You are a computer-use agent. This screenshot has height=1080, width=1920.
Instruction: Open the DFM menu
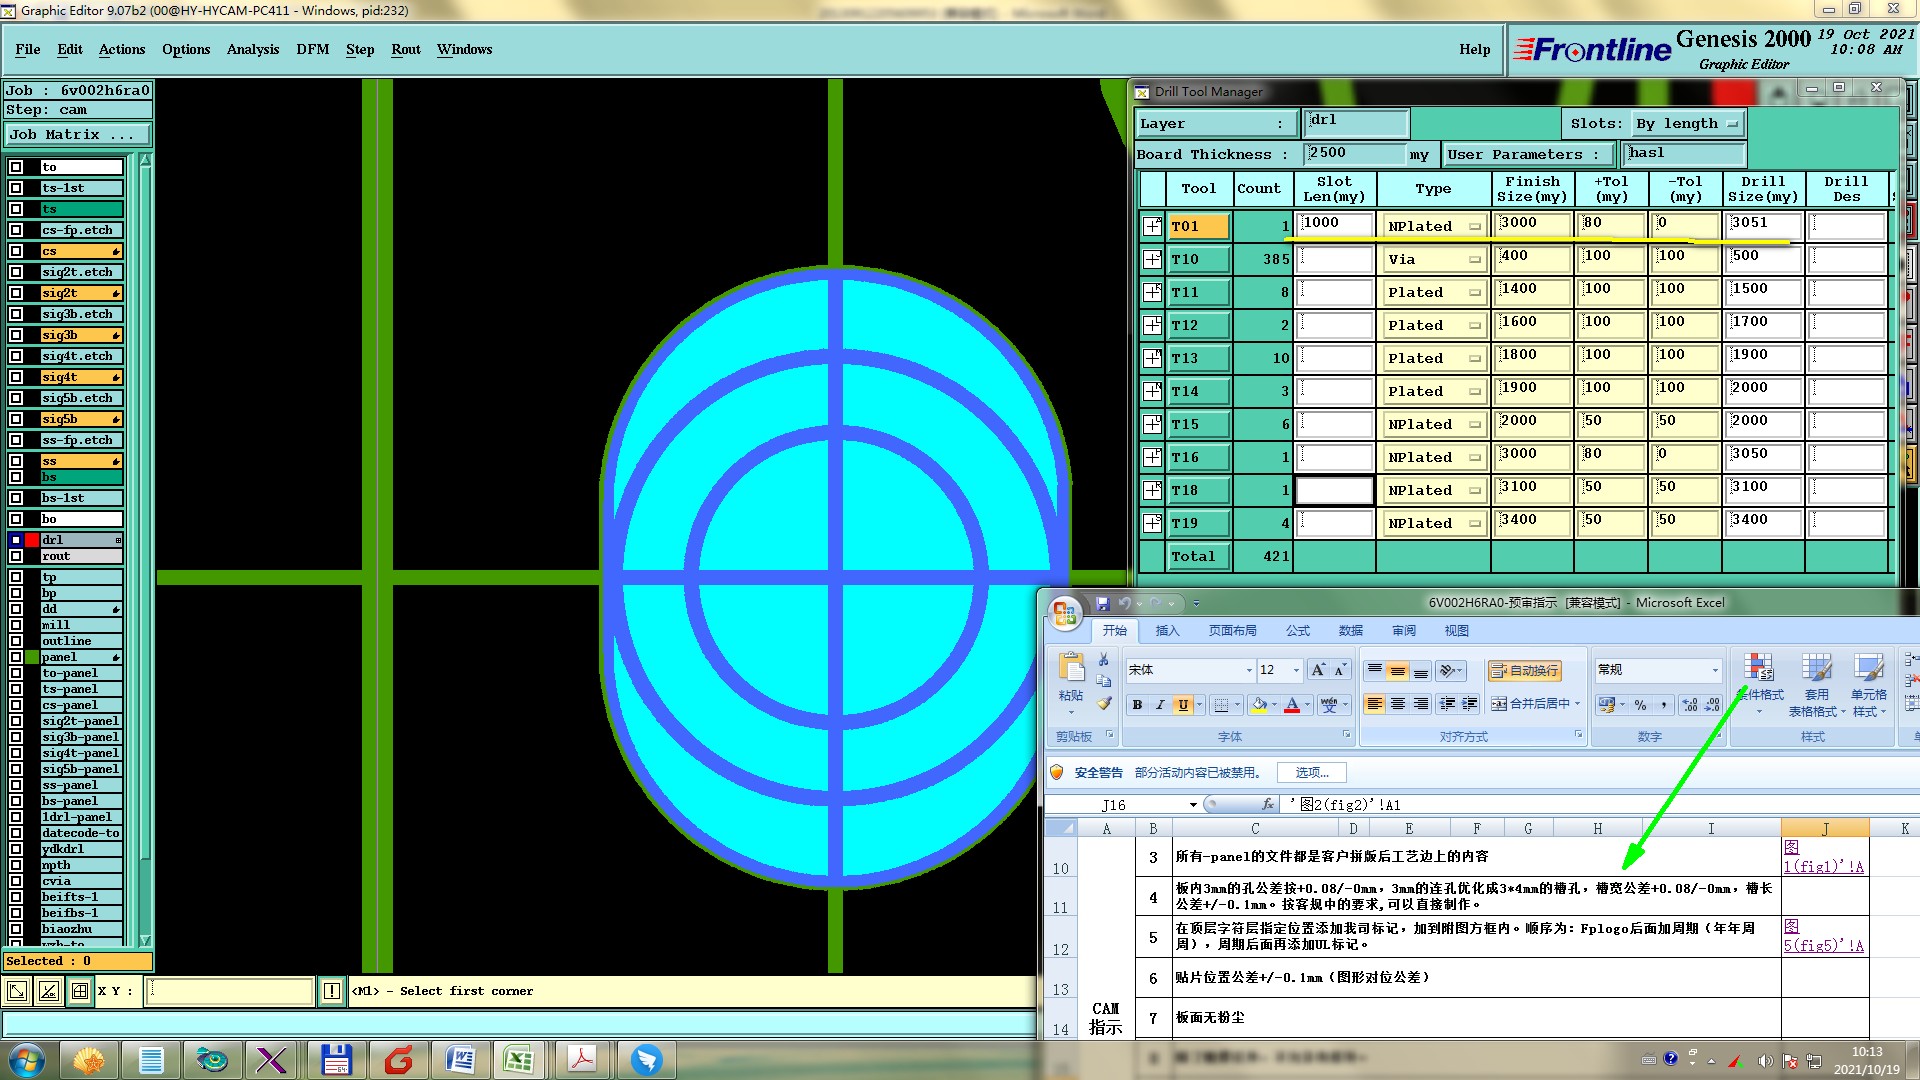tap(312, 49)
